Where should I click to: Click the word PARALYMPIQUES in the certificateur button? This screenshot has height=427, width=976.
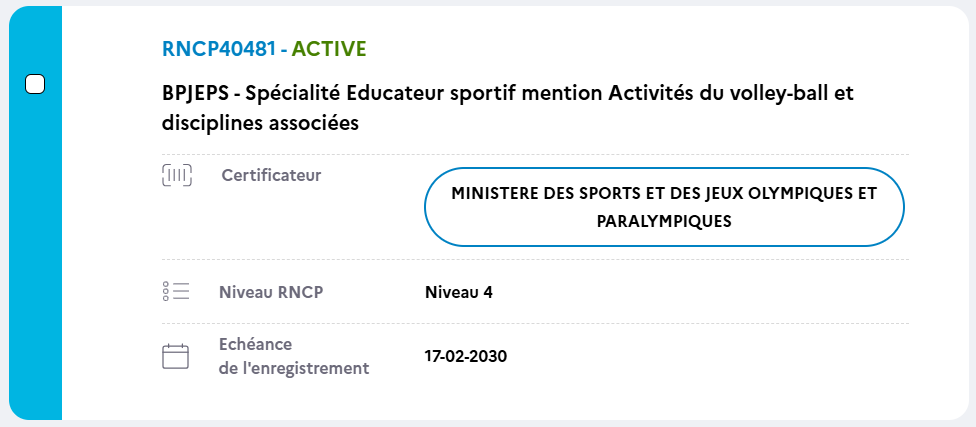click(x=664, y=221)
